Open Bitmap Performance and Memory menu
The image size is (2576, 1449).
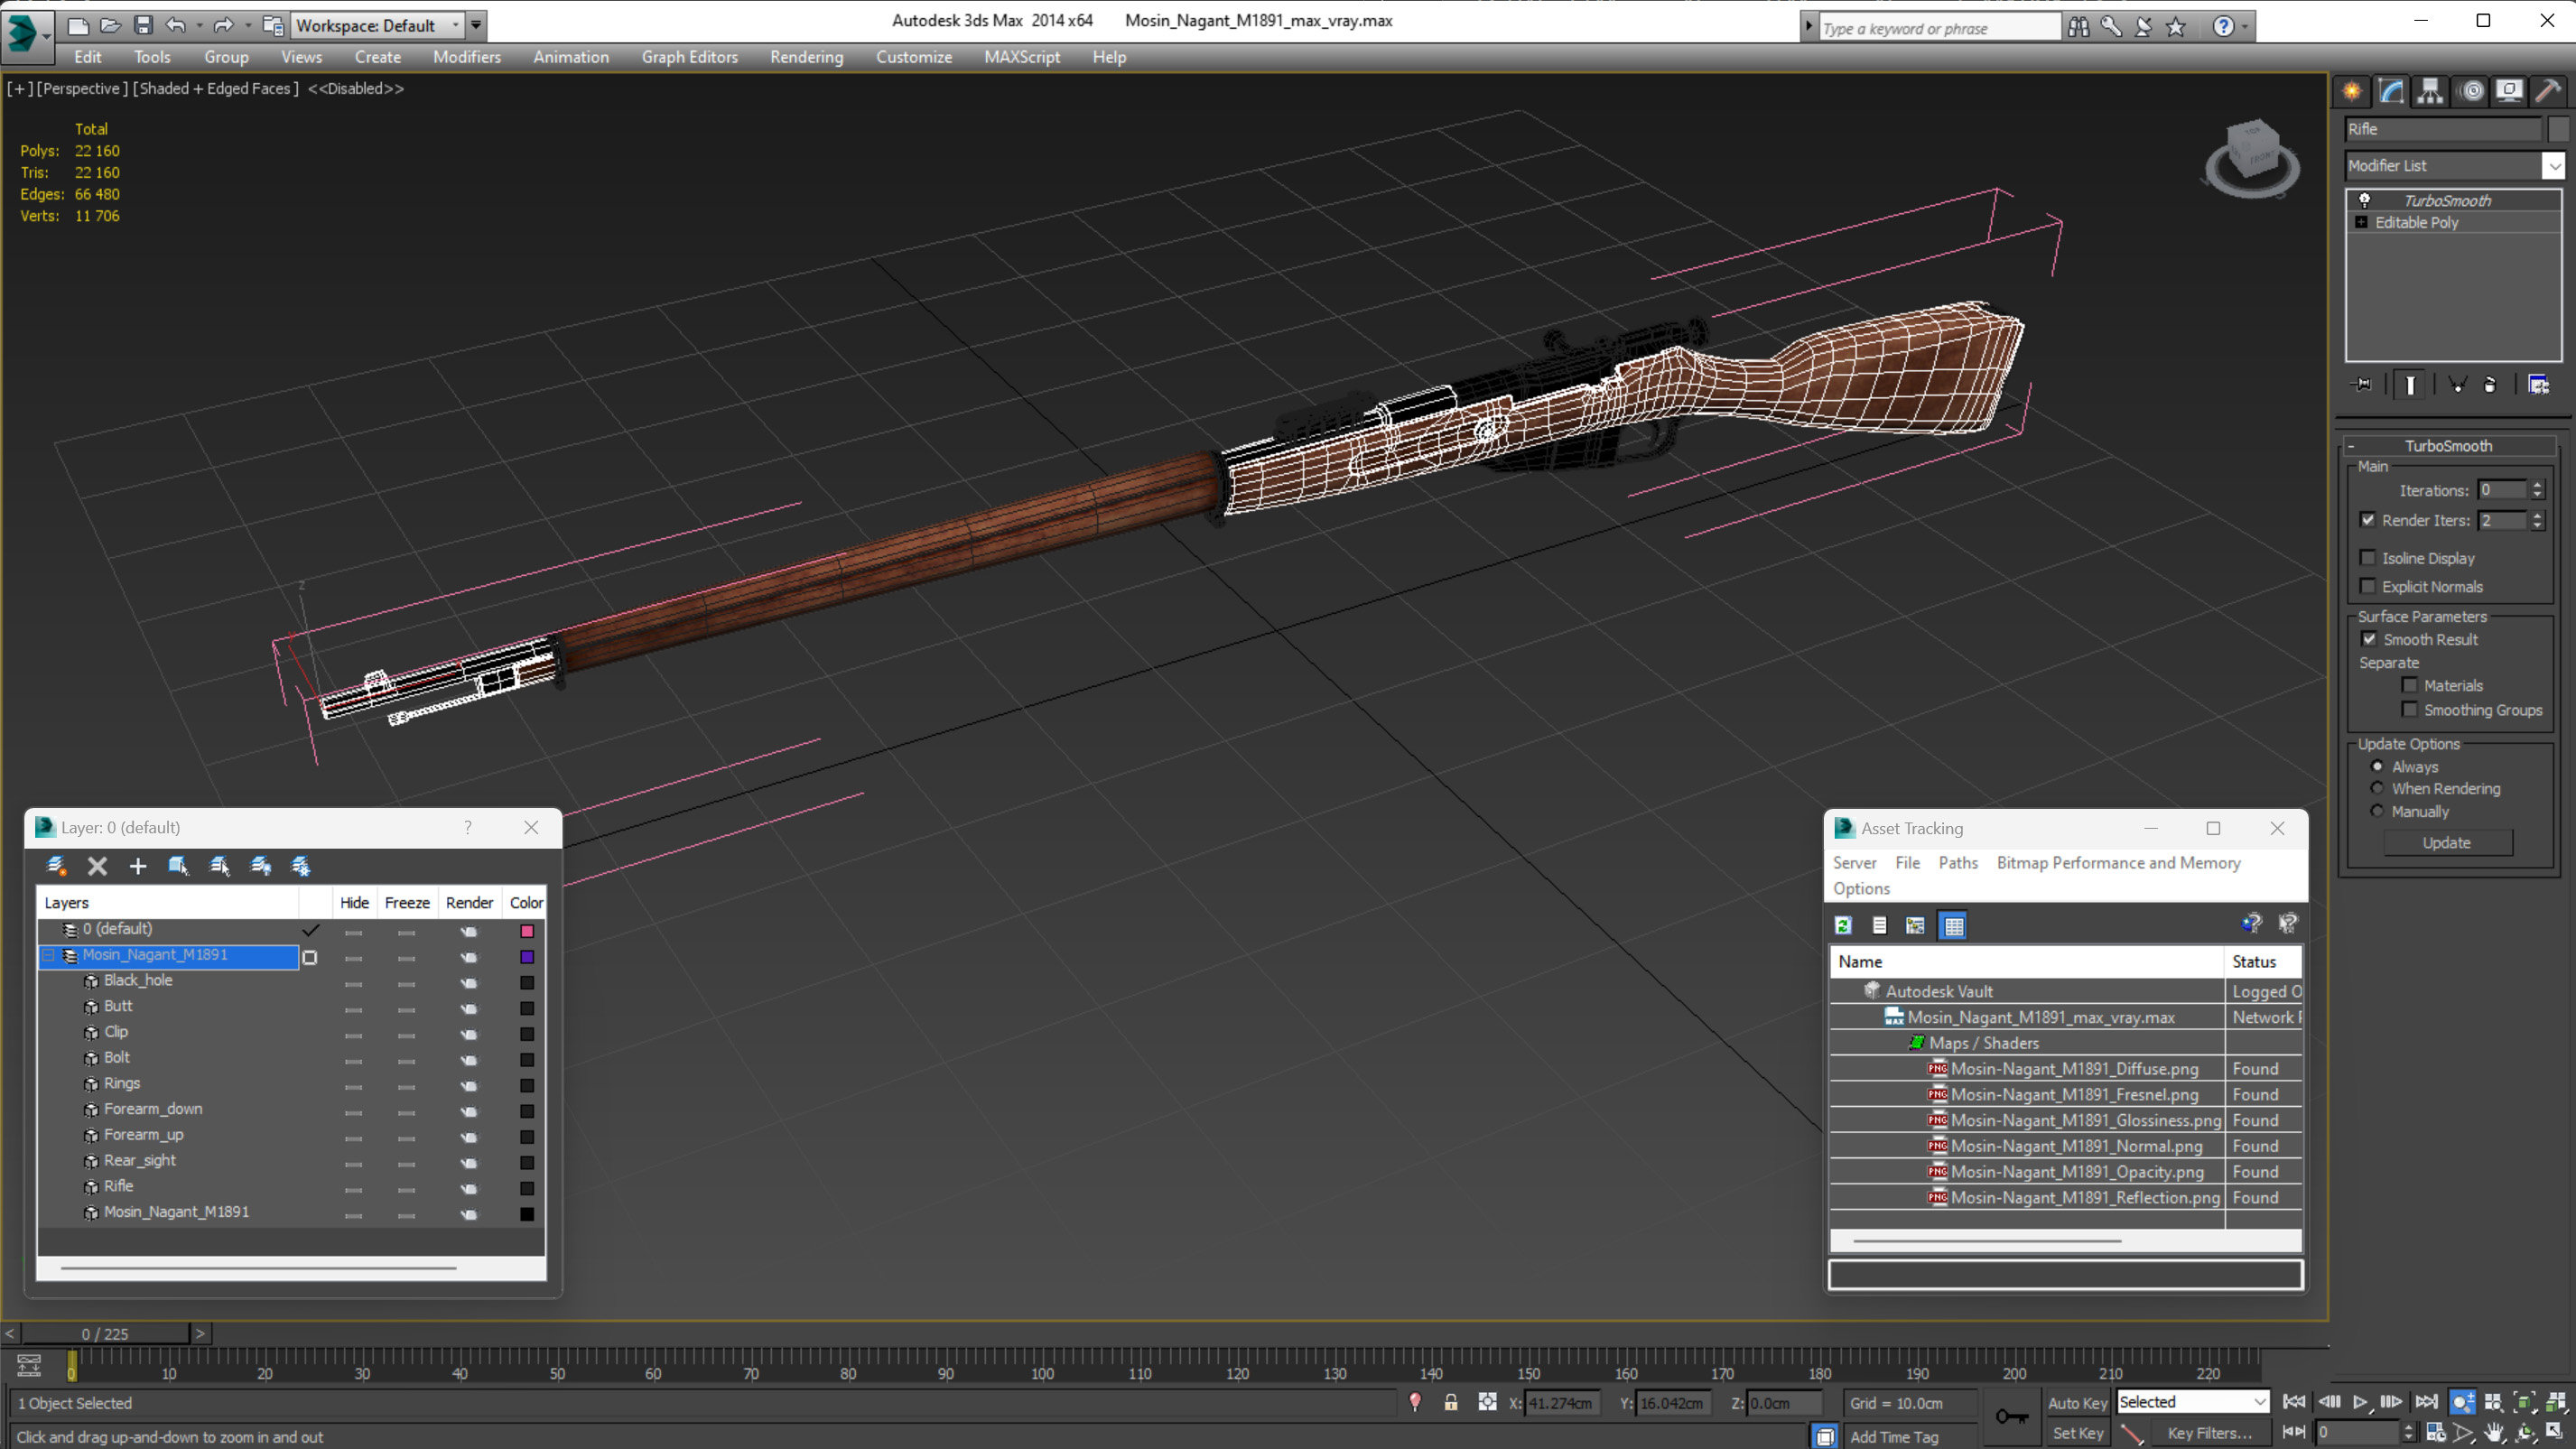[2118, 862]
